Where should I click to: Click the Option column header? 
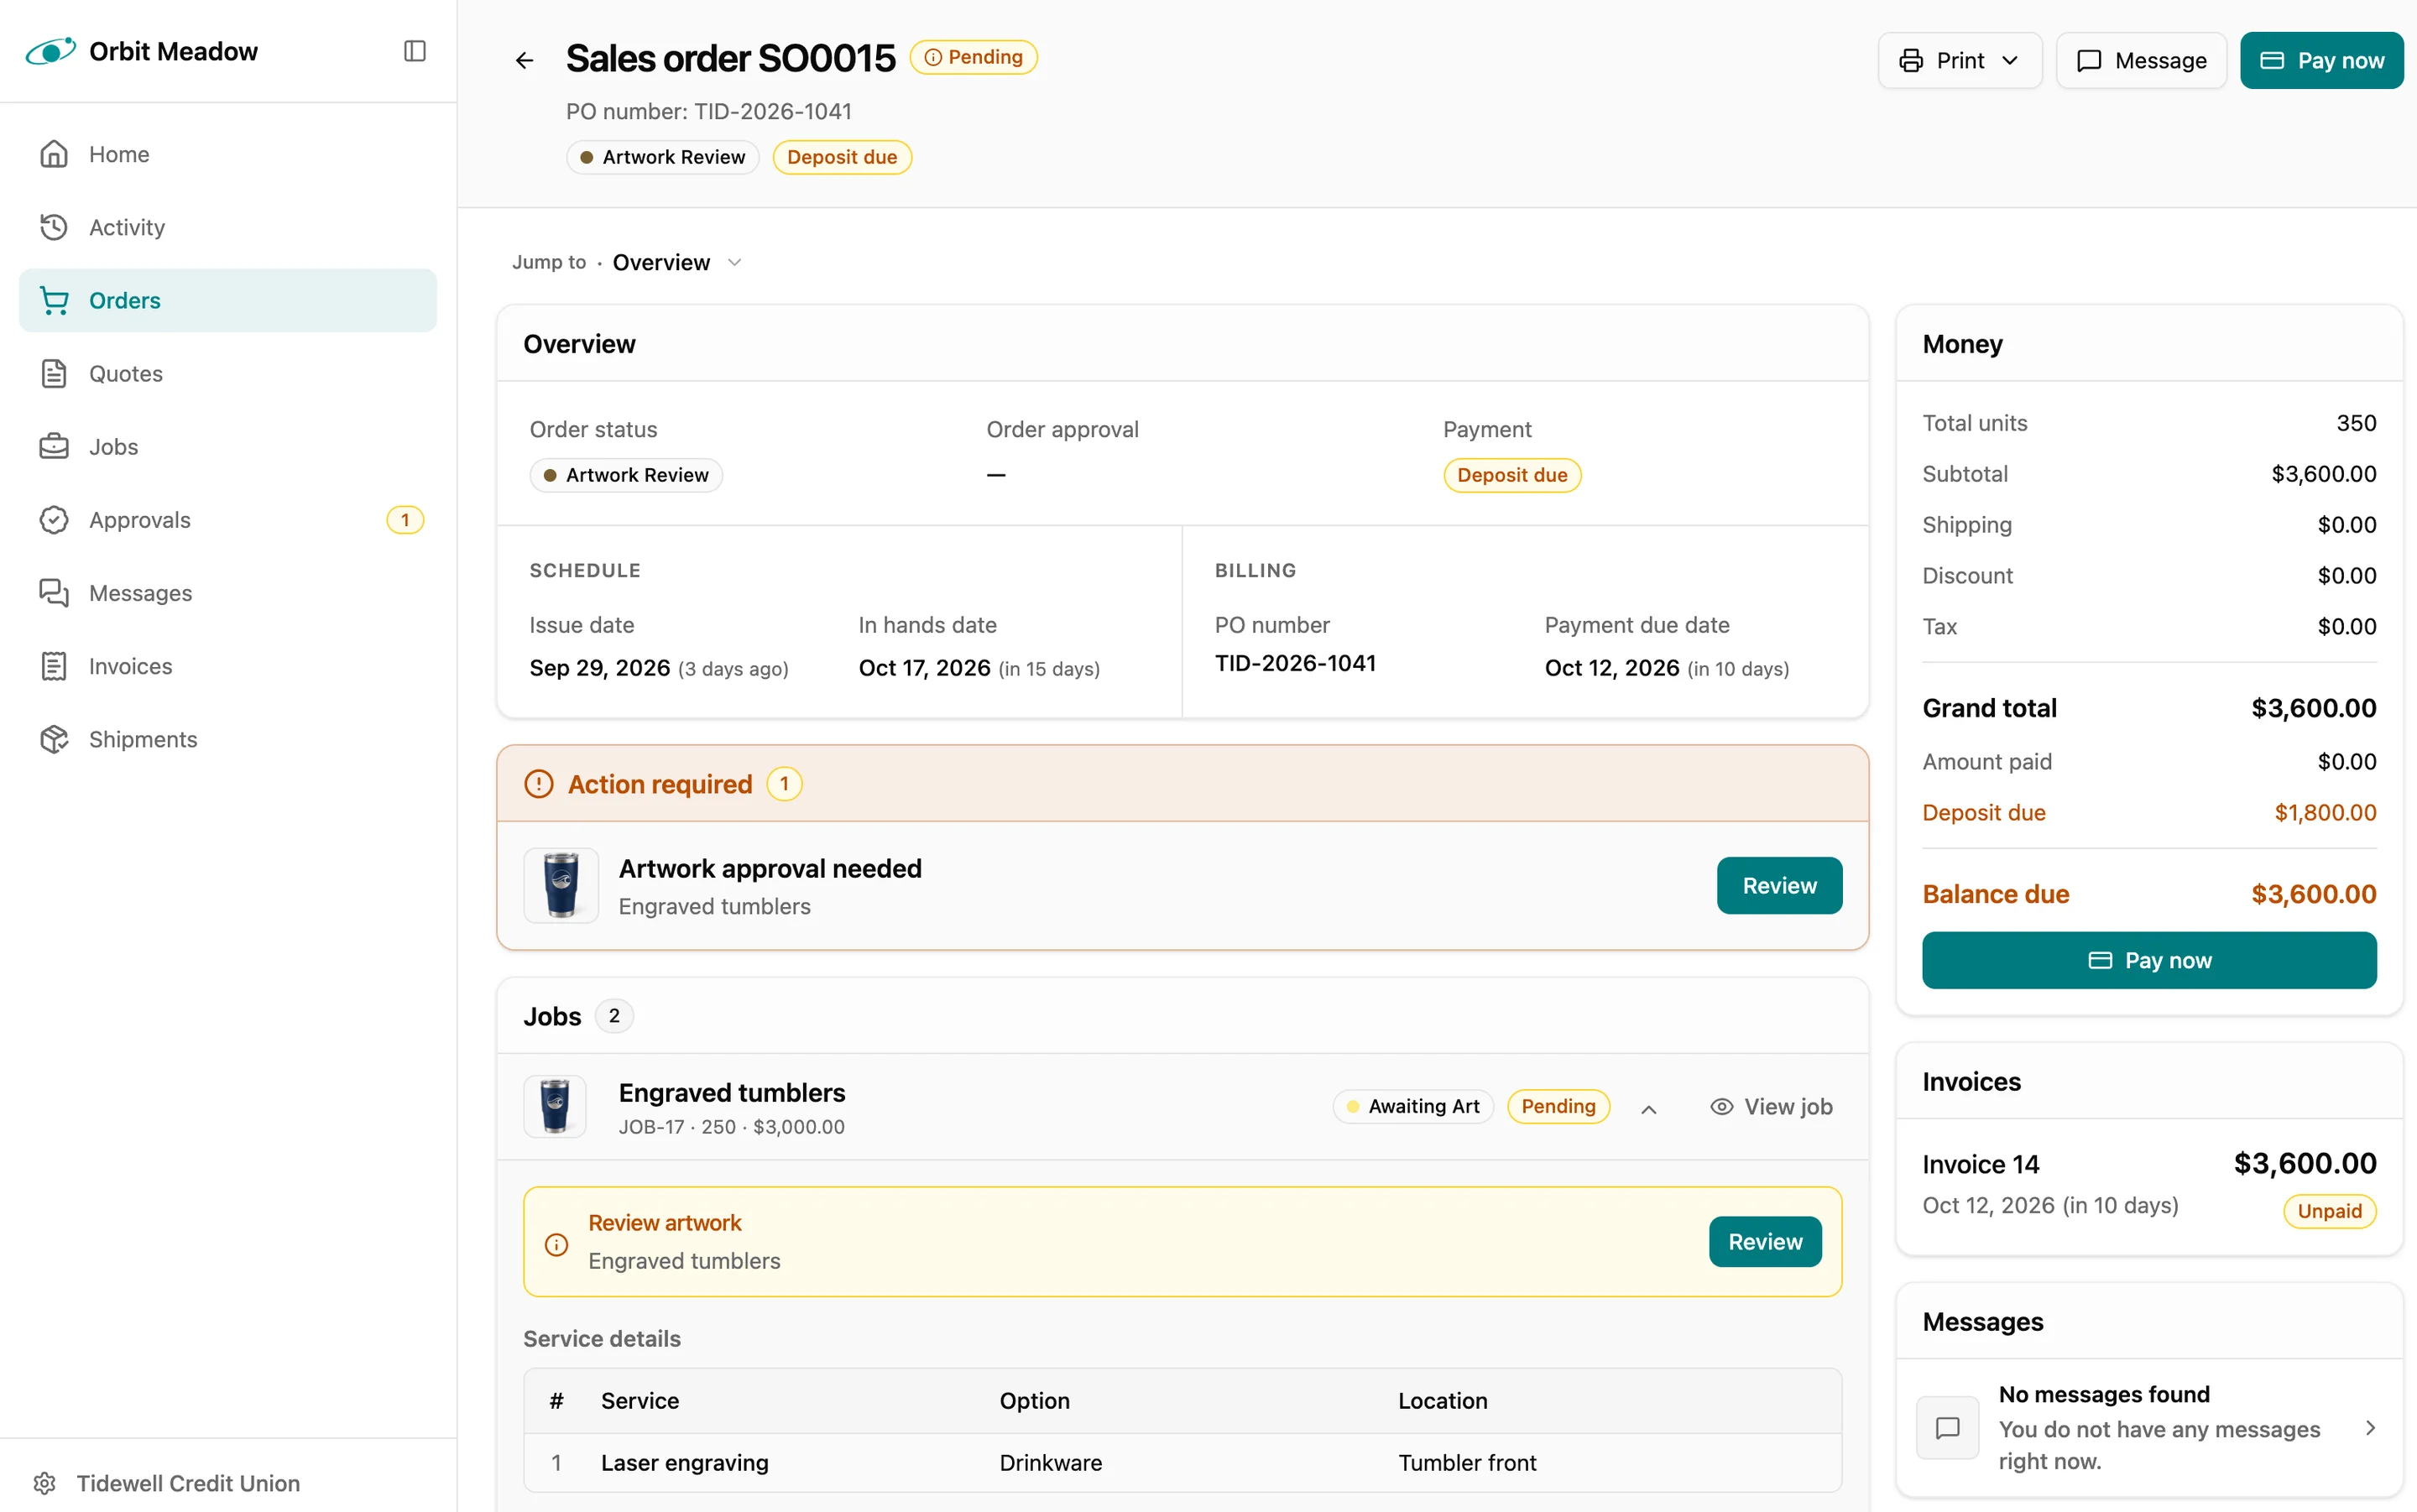tap(1034, 1401)
